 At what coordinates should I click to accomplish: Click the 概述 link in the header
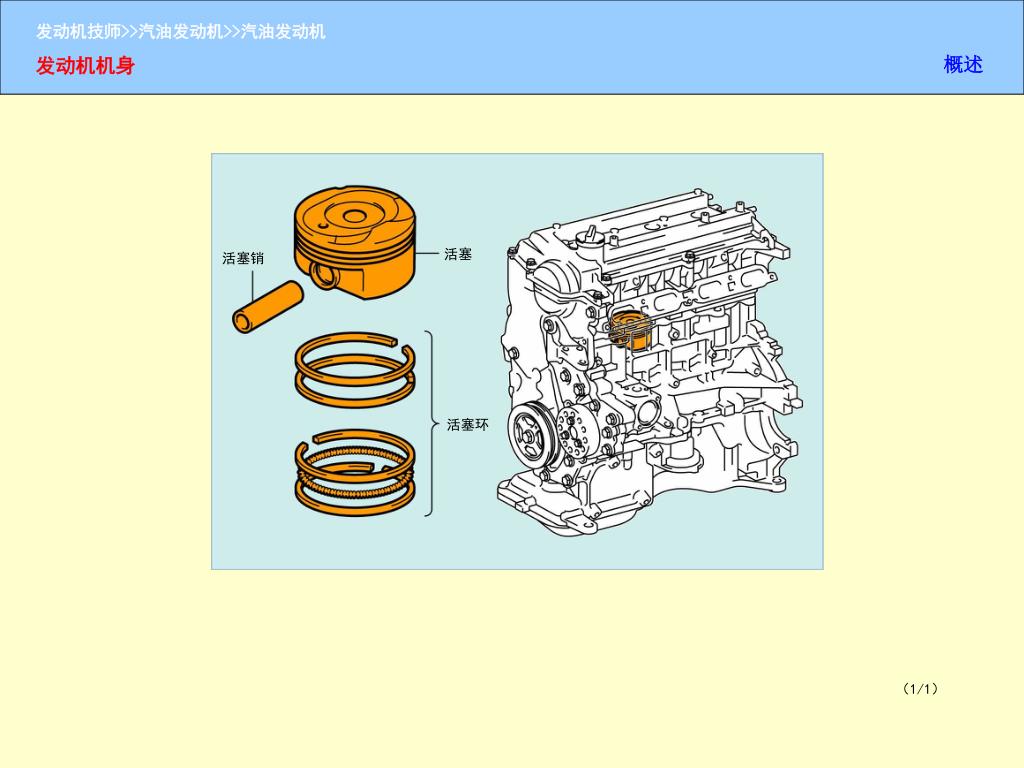(963, 65)
